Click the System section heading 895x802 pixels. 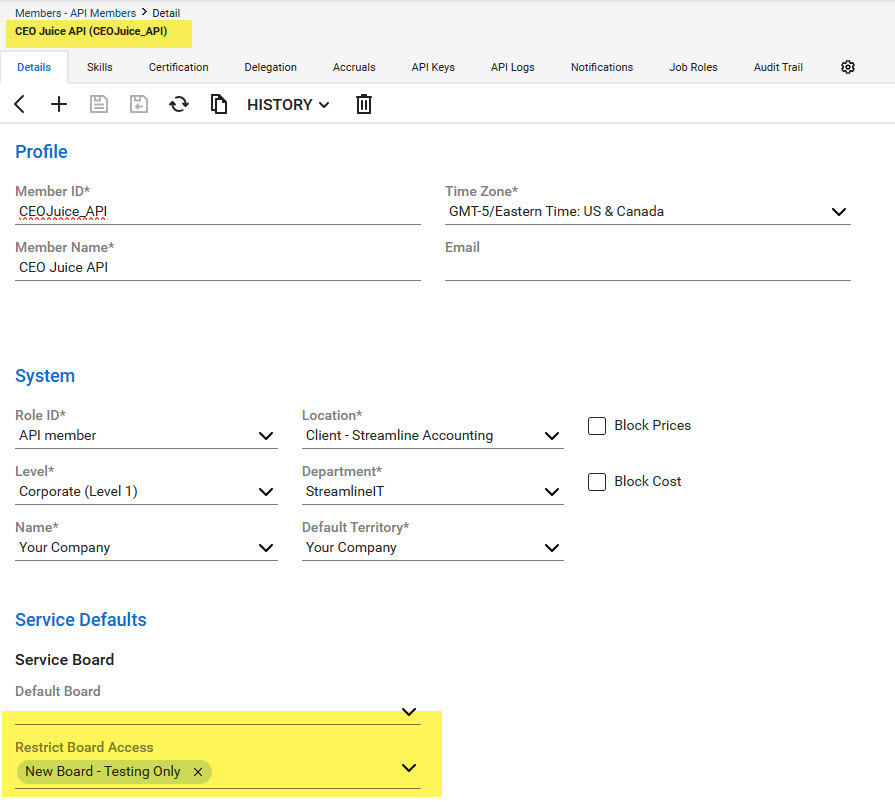point(45,376)
